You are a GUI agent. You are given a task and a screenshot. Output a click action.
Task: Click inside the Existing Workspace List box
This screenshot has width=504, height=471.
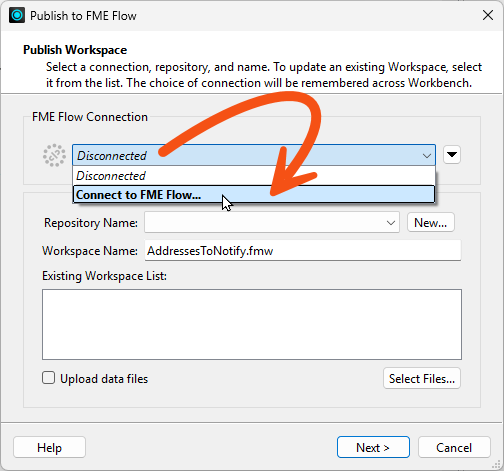[x=252, y=324]
